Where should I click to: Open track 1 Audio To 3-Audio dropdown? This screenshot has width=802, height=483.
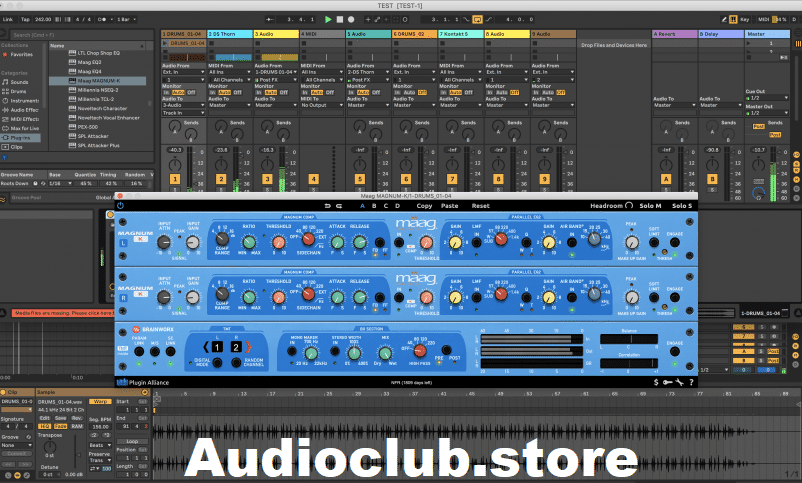pyautogui.click(x=183, y=105)
